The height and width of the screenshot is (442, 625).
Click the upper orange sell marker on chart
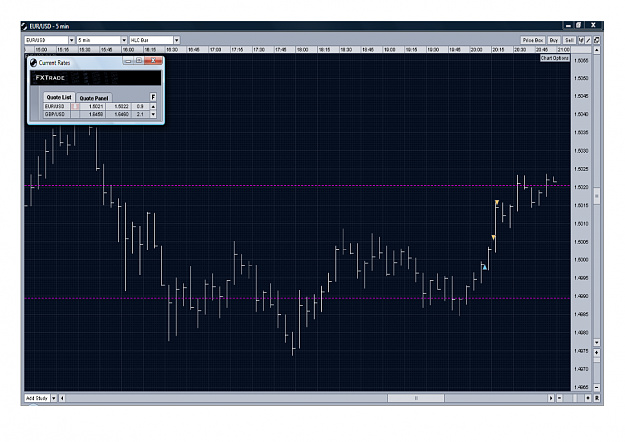(x=497, y=203)
